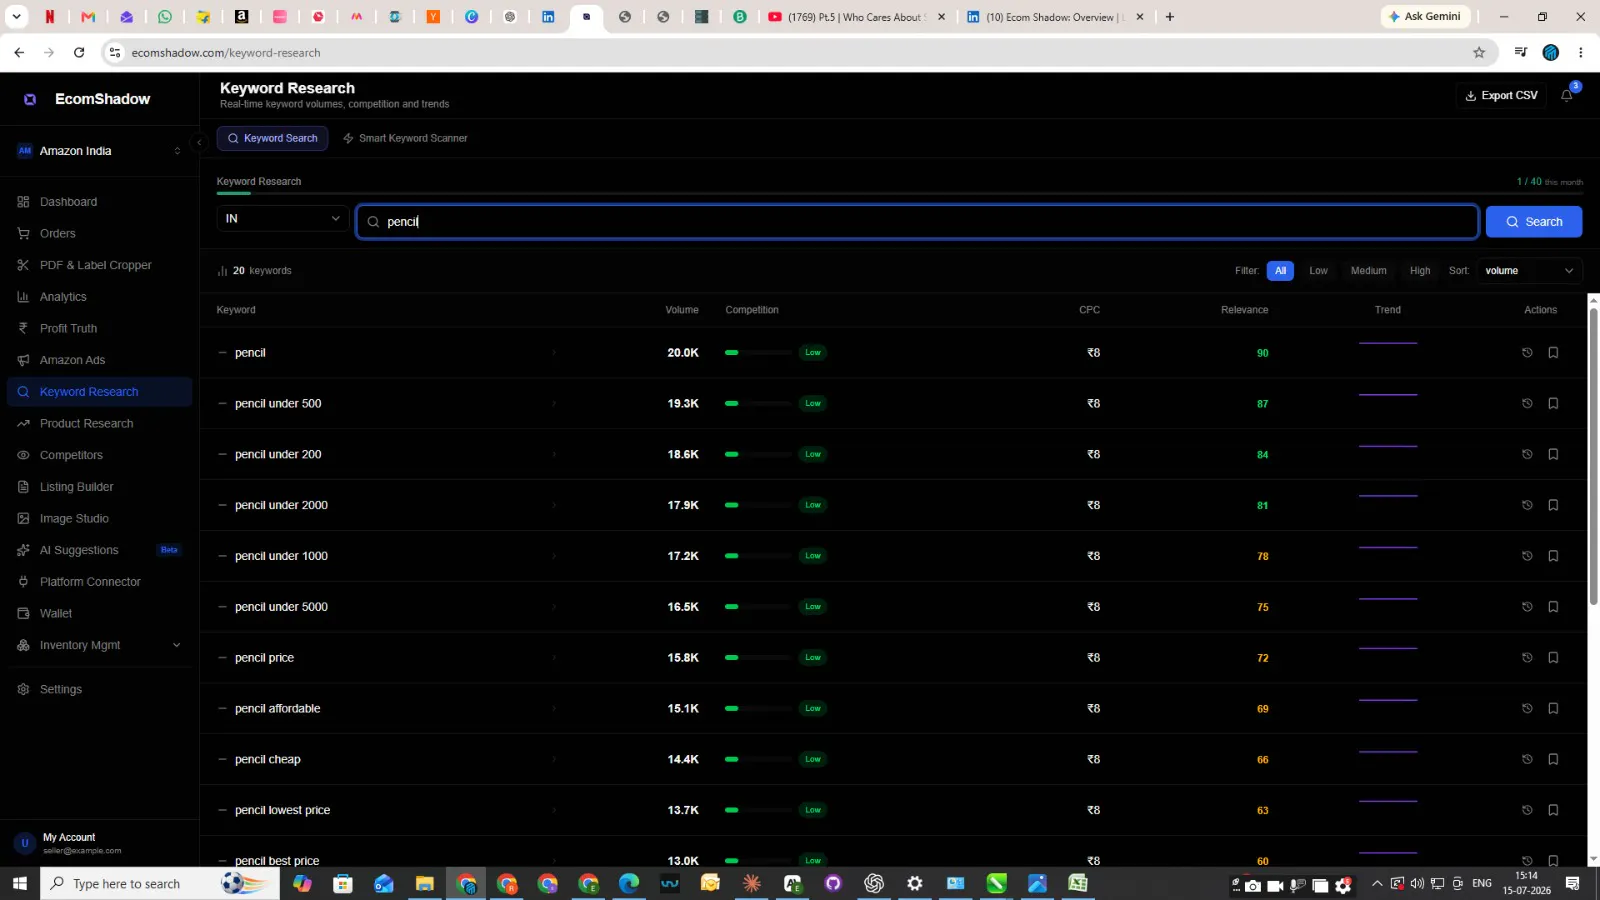Switch to the YouTube browser tab
This screenshot has width=1600, height=900.
[x=855, y=17]
